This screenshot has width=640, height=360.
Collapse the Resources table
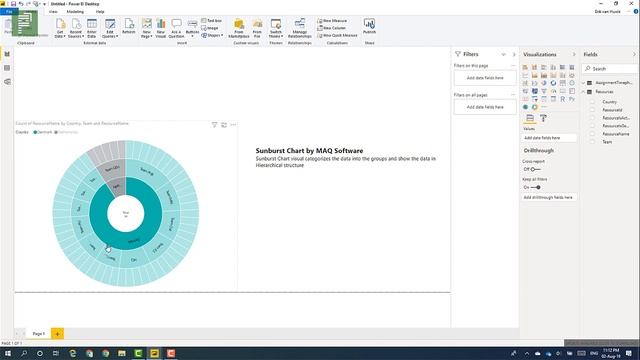click(584, 92)
